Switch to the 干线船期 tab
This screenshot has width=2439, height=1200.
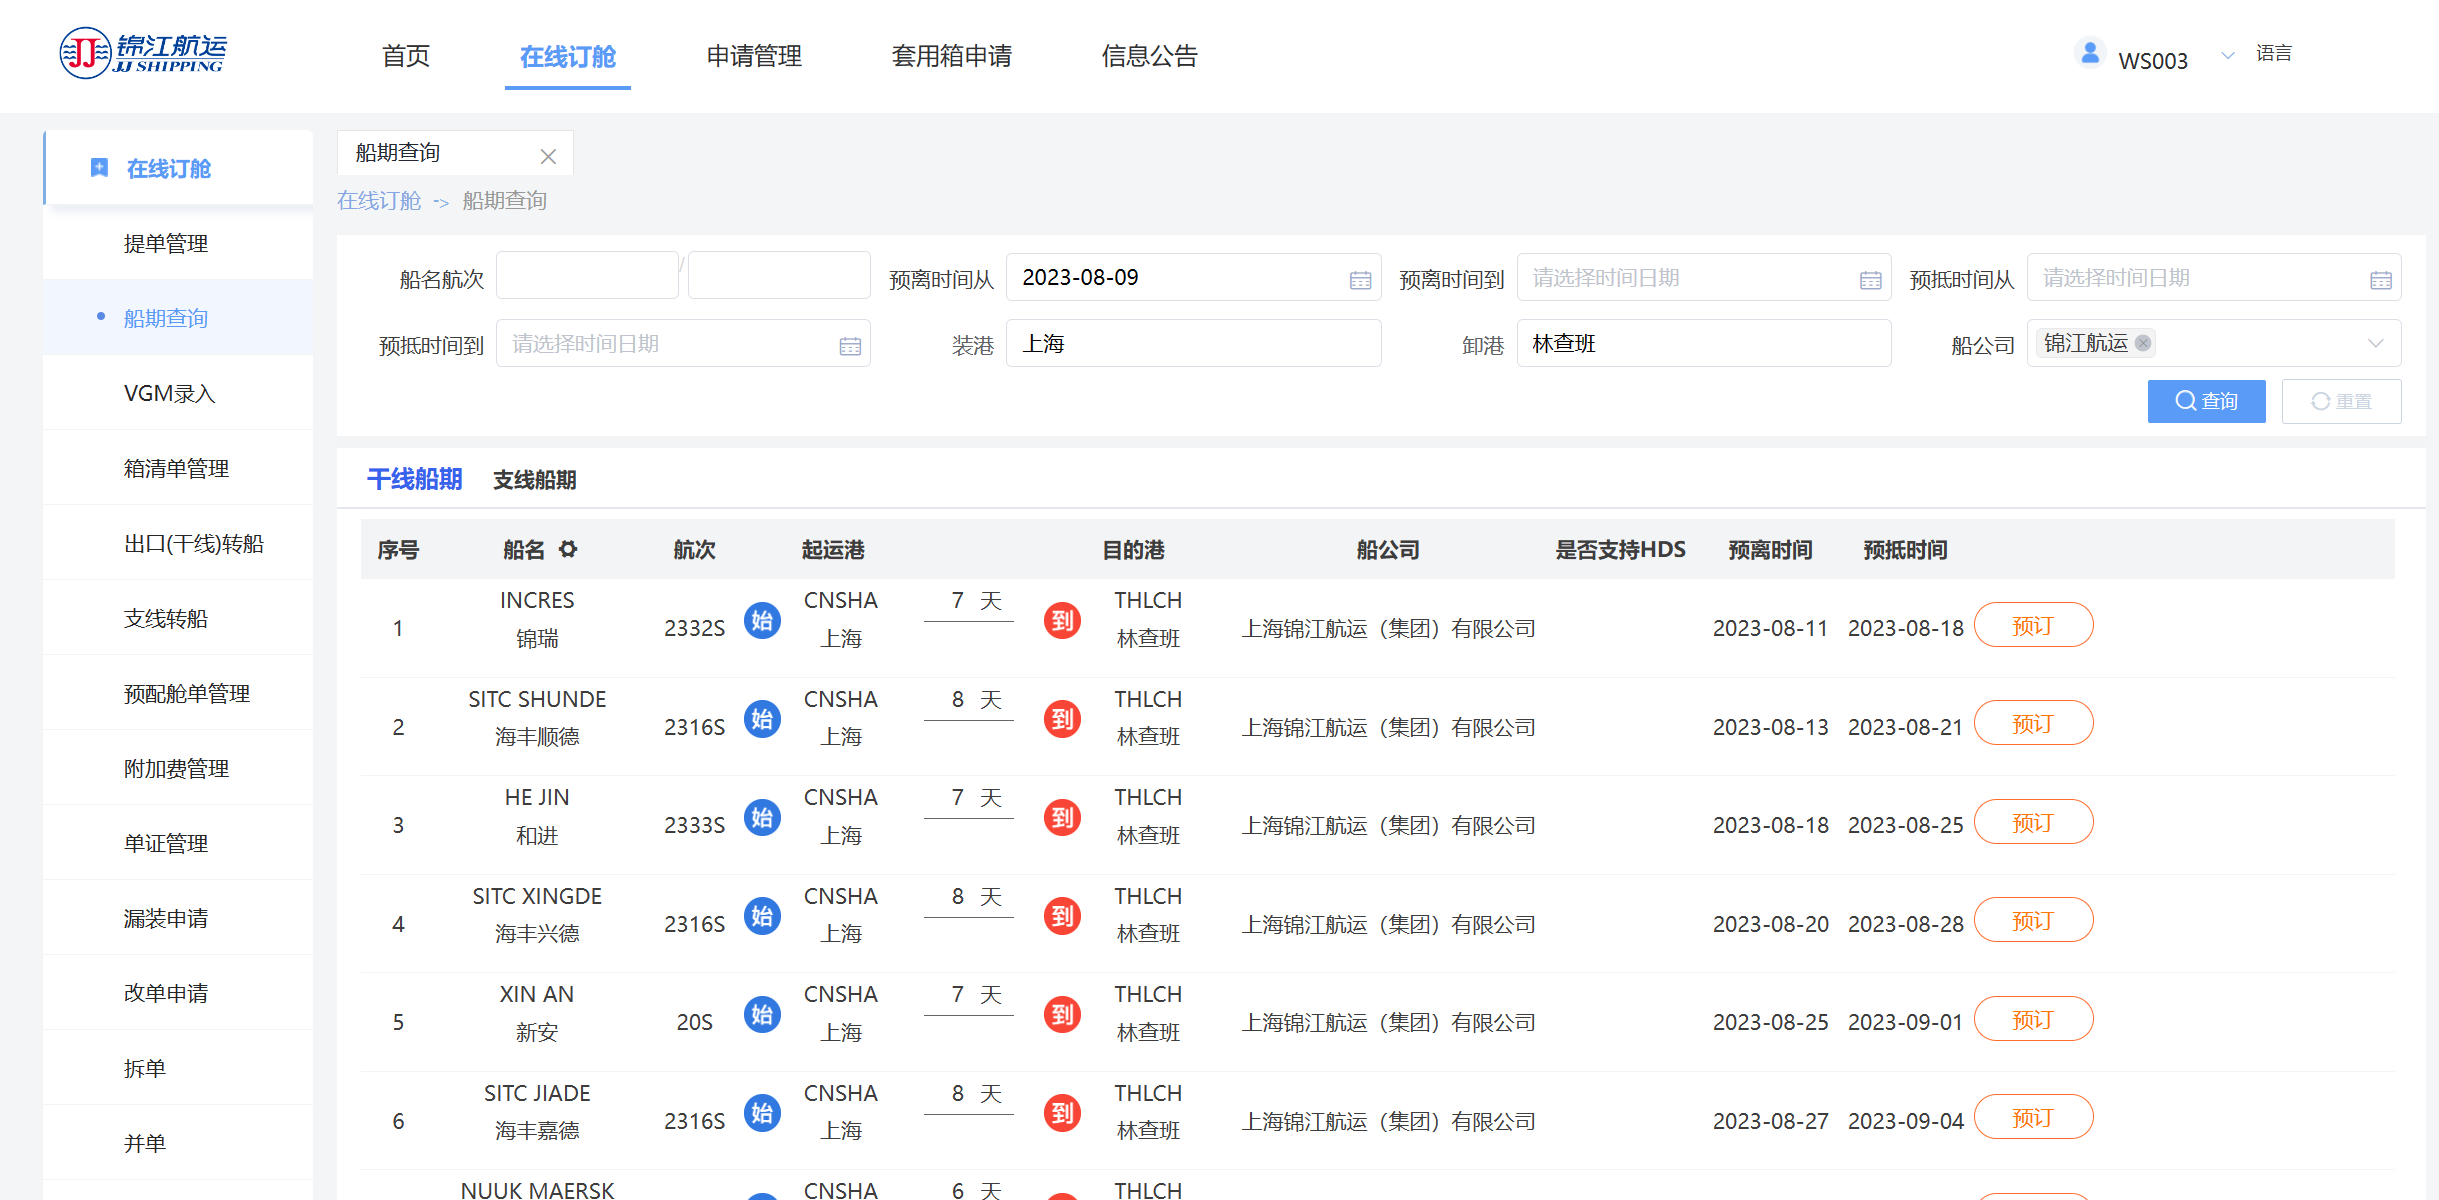pyautogui.click(x=415, y=479)
